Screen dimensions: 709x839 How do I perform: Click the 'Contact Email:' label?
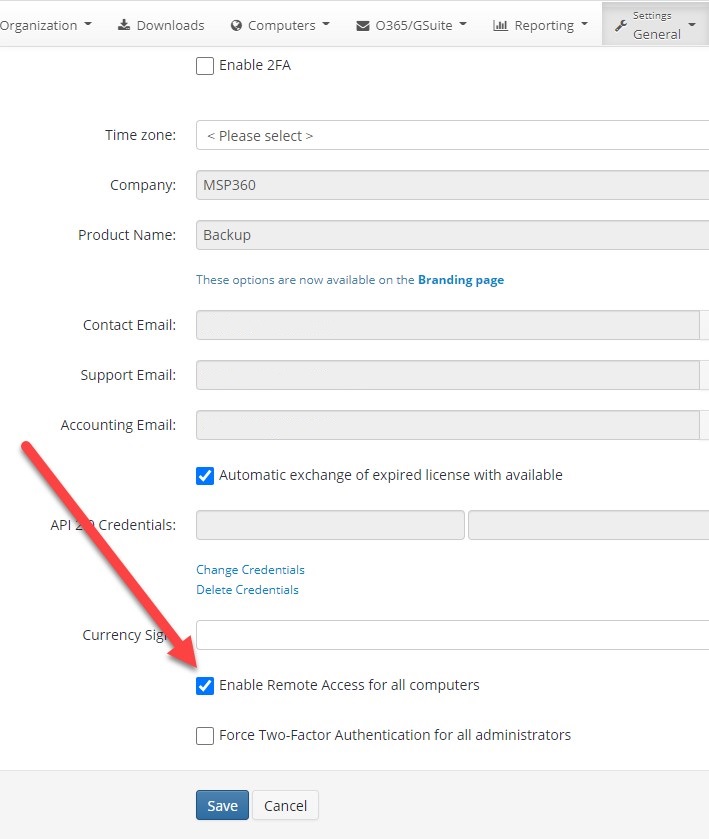[129, 325]
